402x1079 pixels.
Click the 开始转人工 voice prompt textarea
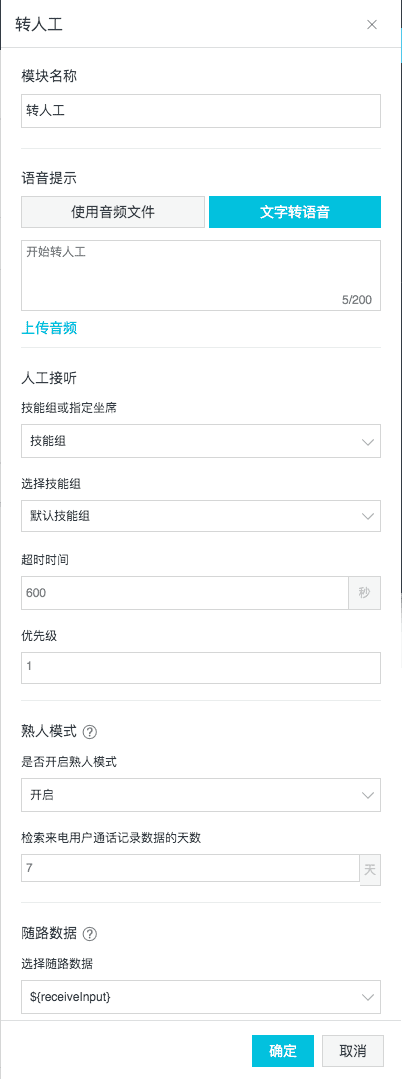pos(201,275)
